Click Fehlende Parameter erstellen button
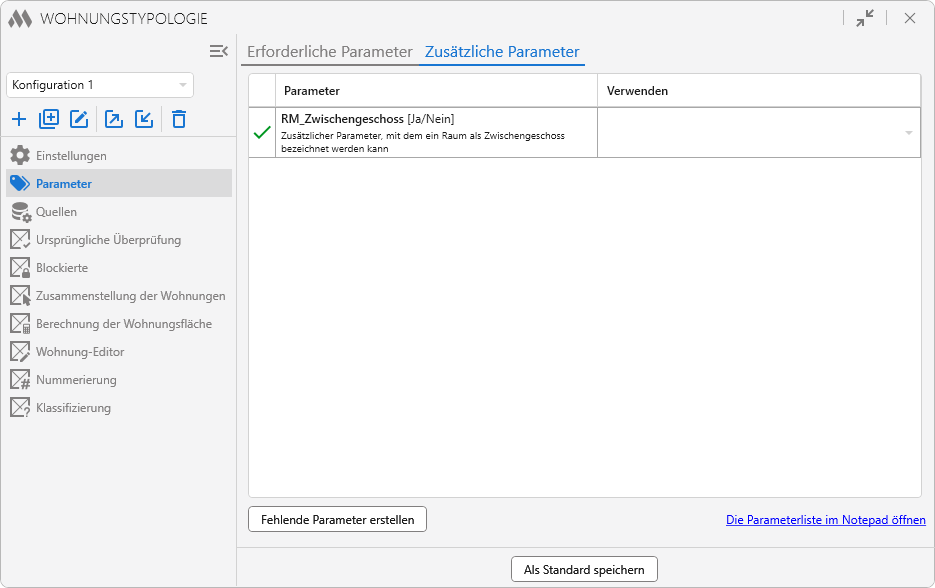The width and height of the screenshot is (935, 588). (337, 519)
